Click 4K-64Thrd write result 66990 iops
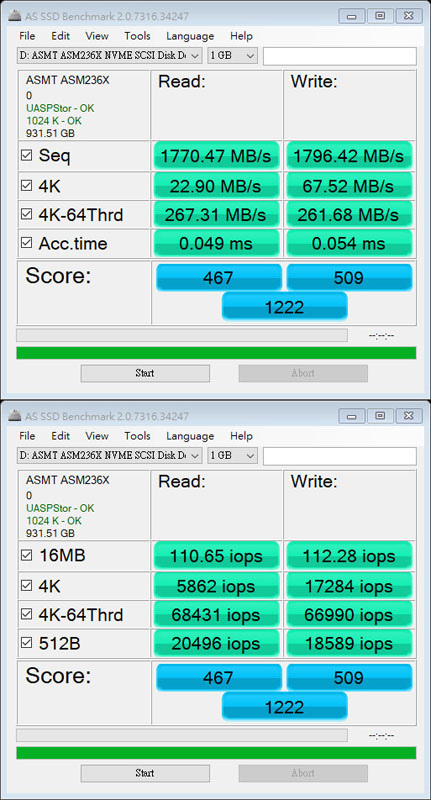Image resolution: width=431 pixels, height=800 pixels. tap(349, 615)
